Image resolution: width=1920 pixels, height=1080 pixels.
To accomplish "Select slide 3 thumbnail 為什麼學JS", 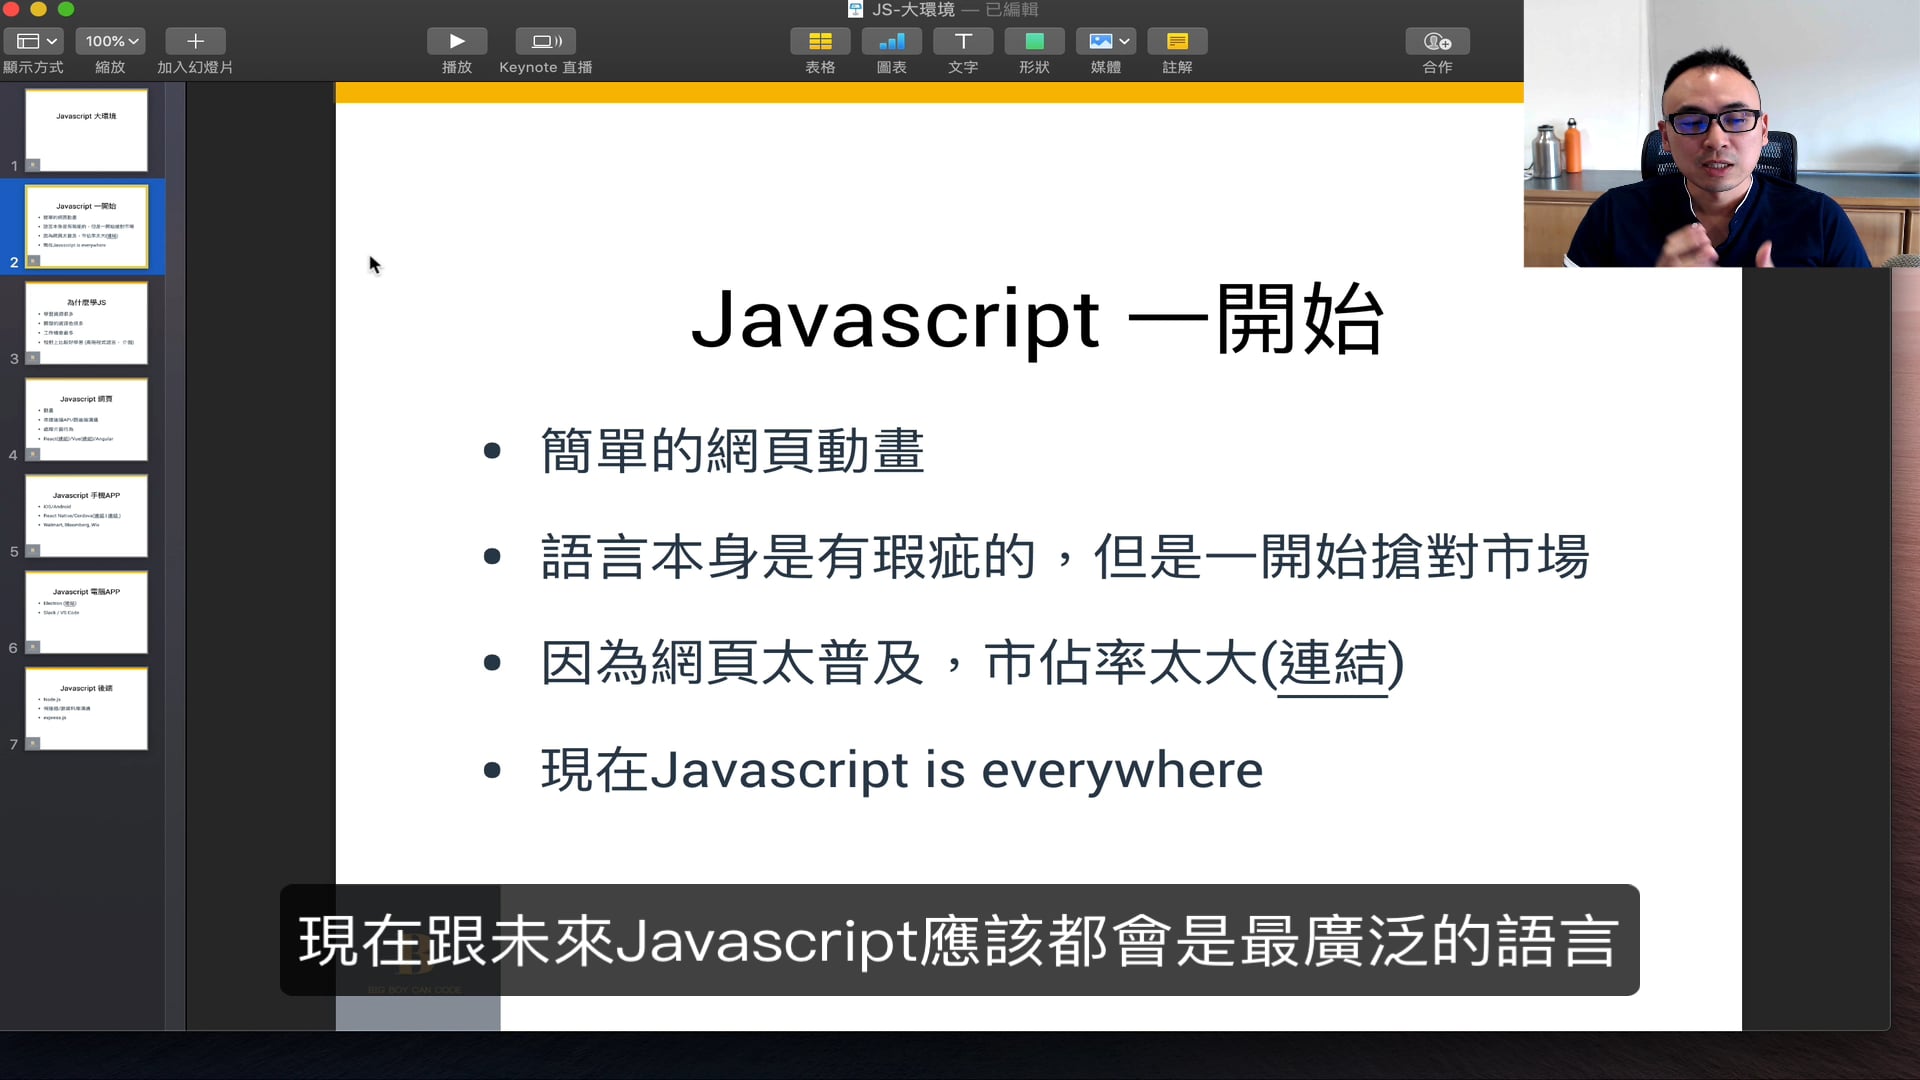I will click(x=86, y=323).
